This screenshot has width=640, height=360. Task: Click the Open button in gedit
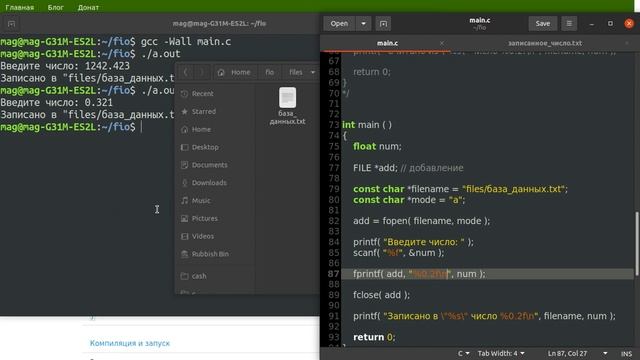(339, 24)
